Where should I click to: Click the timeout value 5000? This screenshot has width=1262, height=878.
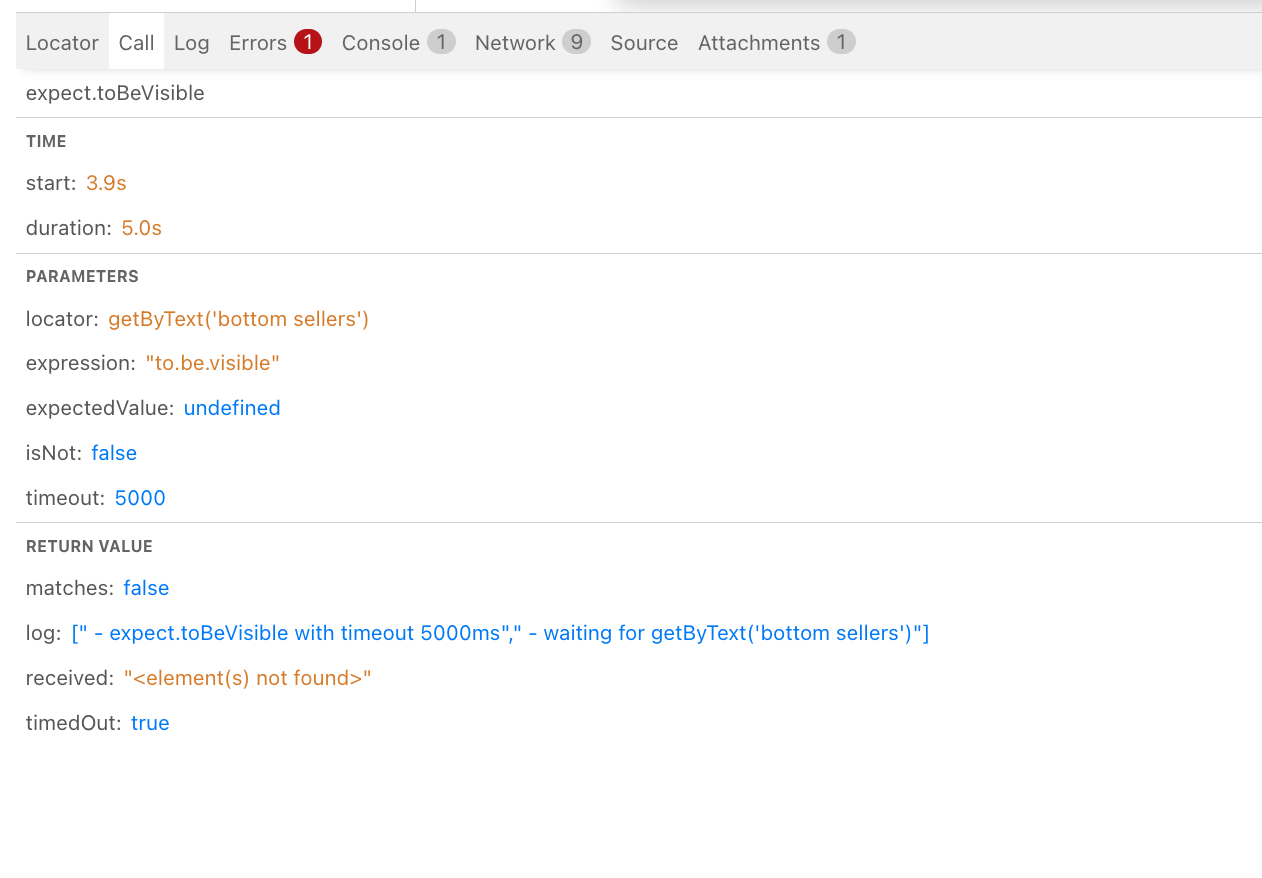[140, 498]
